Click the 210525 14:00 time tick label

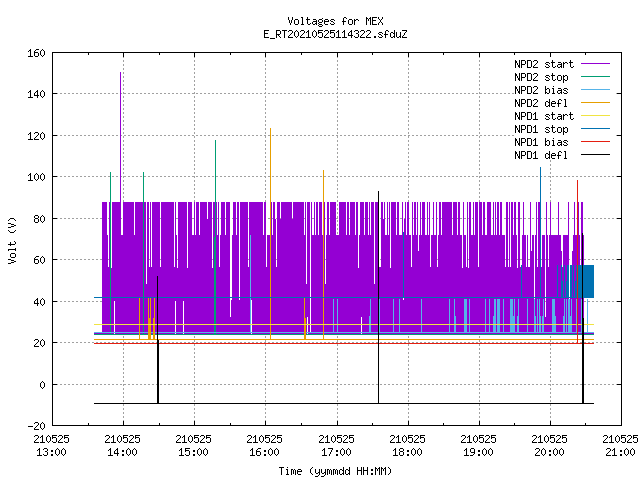[x=122, y=446]
